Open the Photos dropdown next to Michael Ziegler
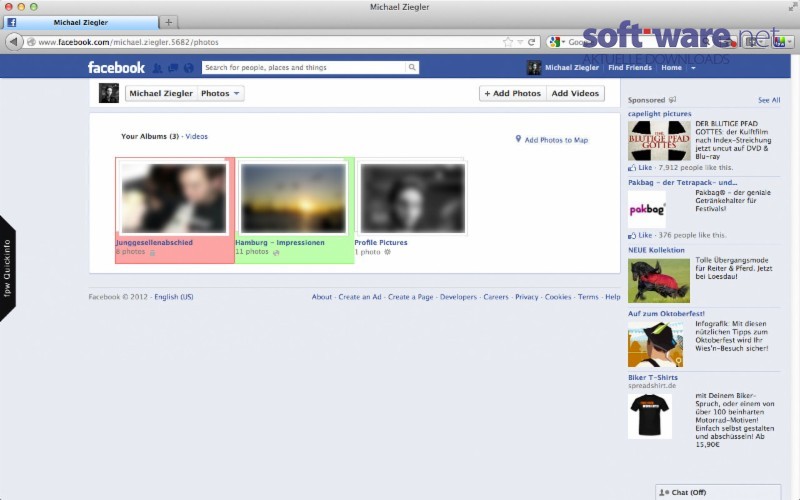 [x=220, y=93]
